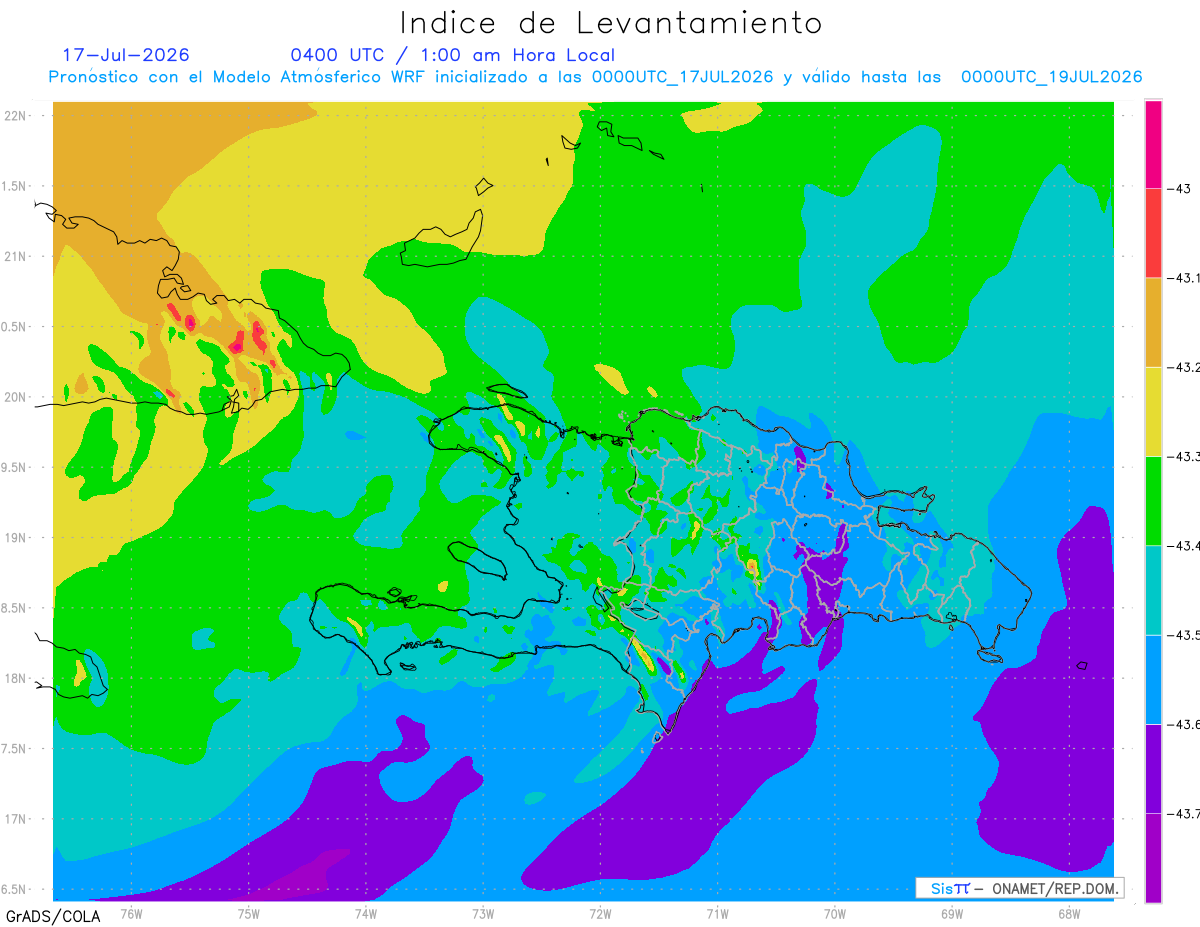
Task: Click longitude label '70W'
Action: (834, 912)
